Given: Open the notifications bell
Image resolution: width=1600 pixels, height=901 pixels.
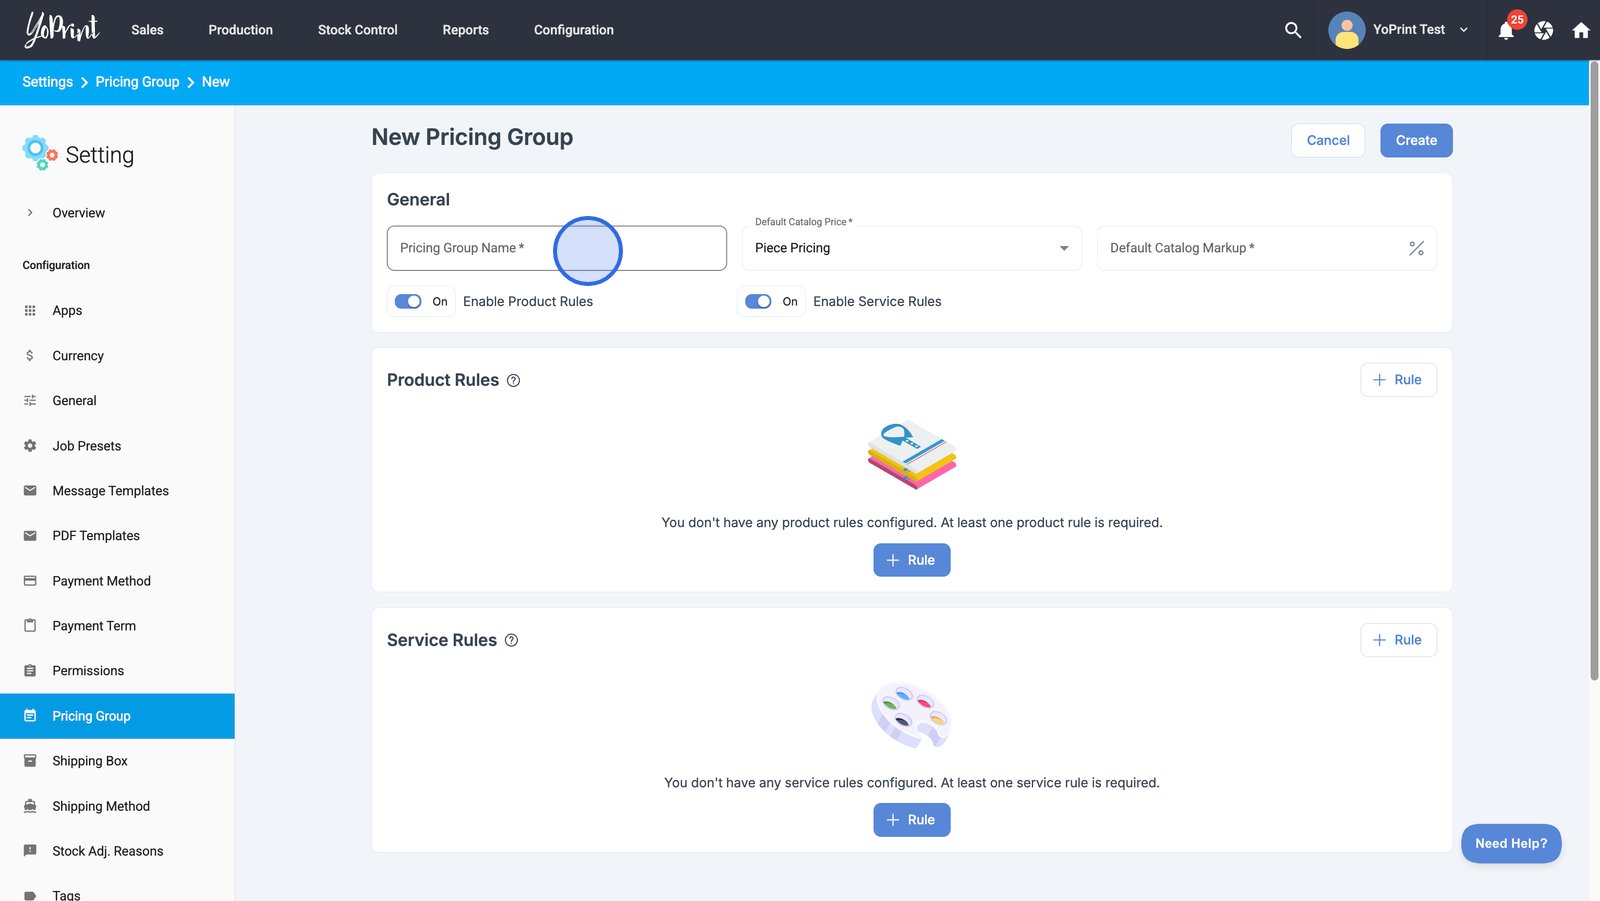Looking at the screenshot, I should point(1506,31).
